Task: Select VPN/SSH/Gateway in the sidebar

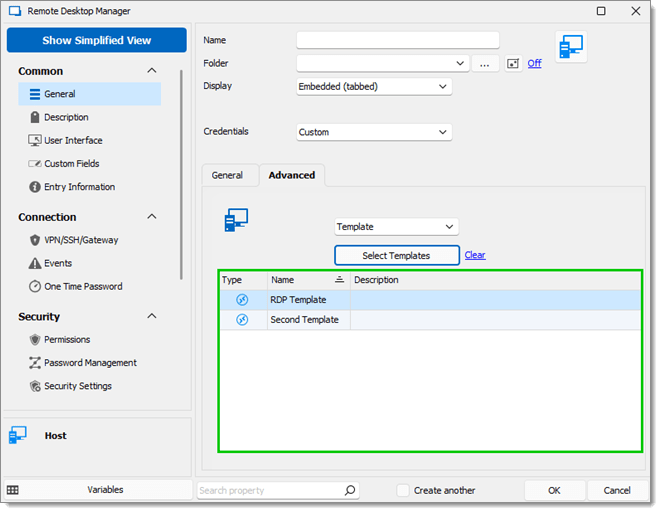Action: [81, 240]
